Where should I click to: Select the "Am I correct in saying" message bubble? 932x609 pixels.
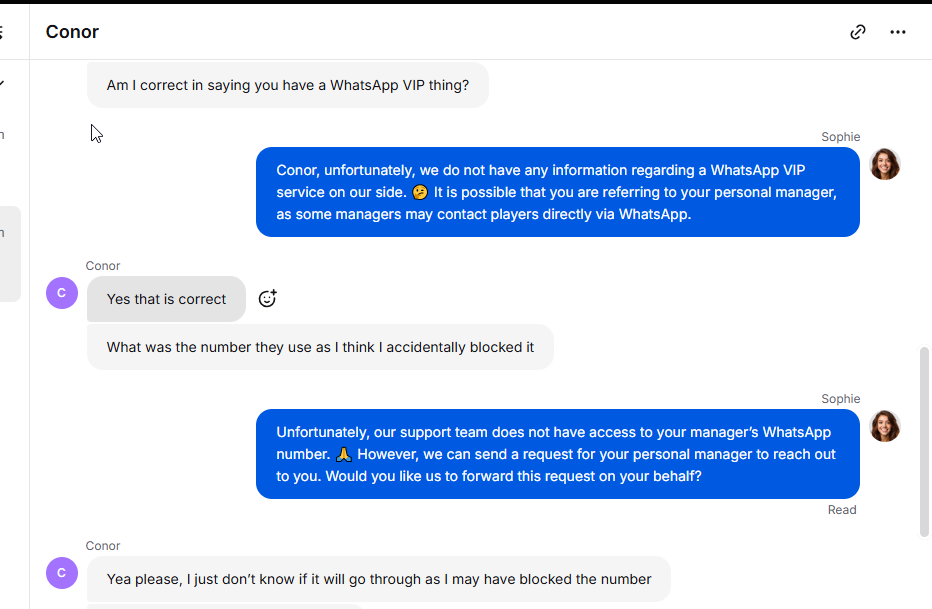288,85
